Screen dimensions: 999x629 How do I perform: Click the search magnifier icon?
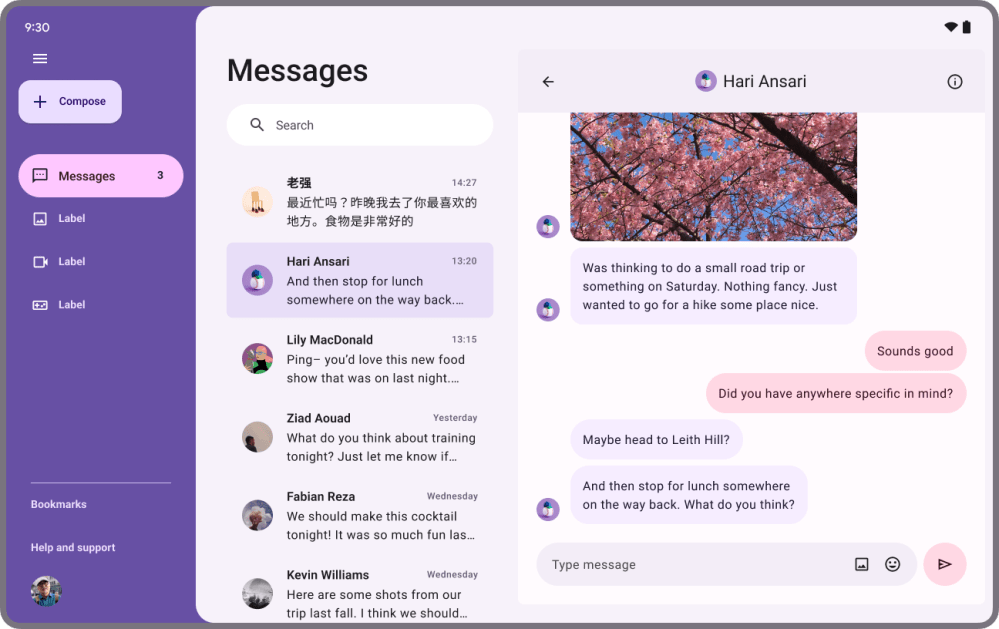tap(257, 125)
